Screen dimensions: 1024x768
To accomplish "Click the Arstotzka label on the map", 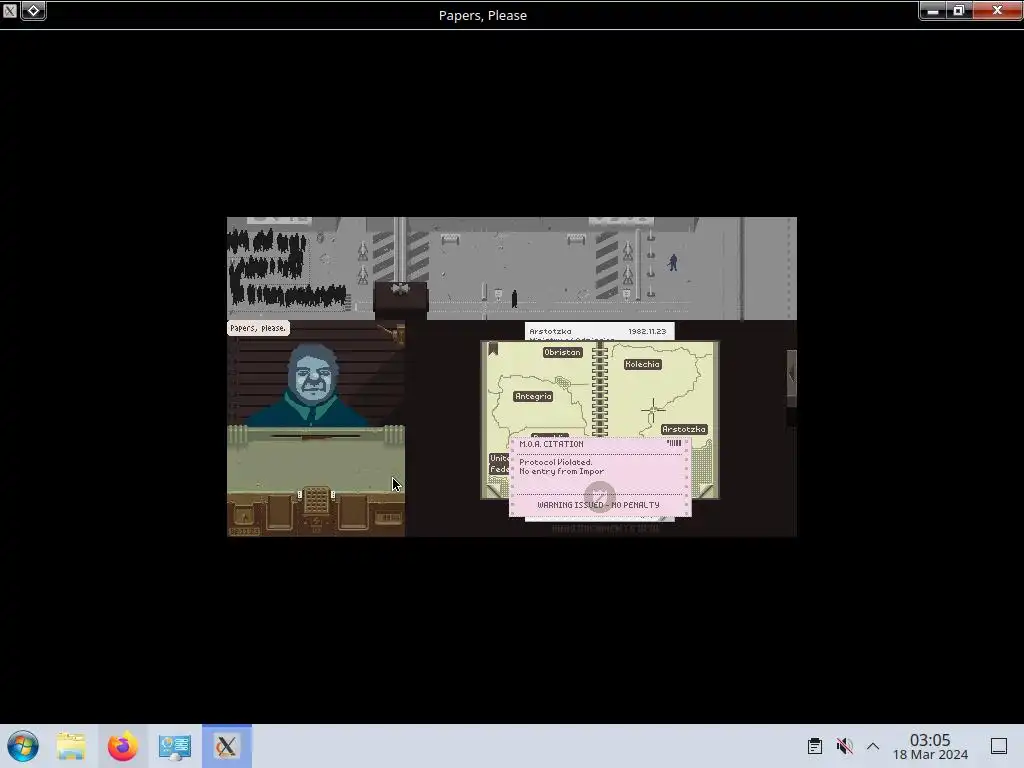I will (x=684, y=429).
